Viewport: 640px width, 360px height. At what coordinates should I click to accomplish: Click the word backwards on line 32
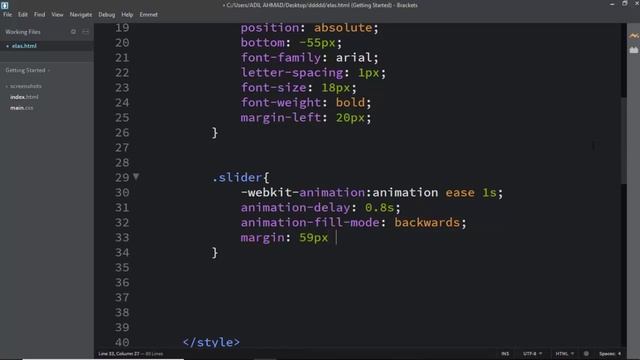click(x=427, y=222)
